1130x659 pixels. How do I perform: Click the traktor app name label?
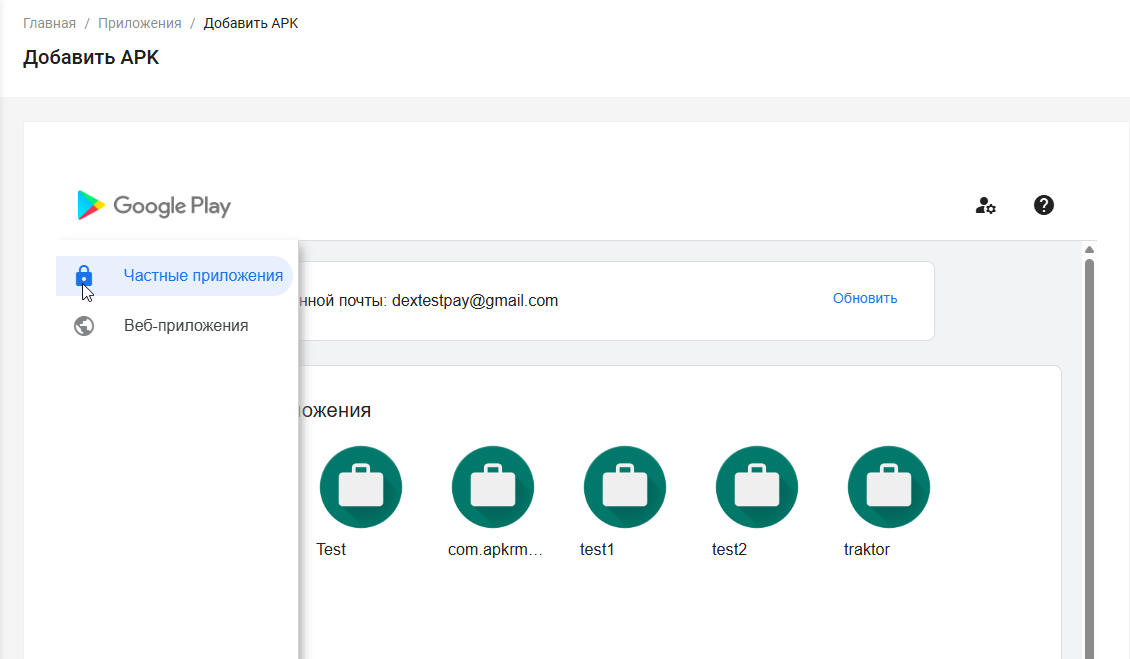pos(866,549)
